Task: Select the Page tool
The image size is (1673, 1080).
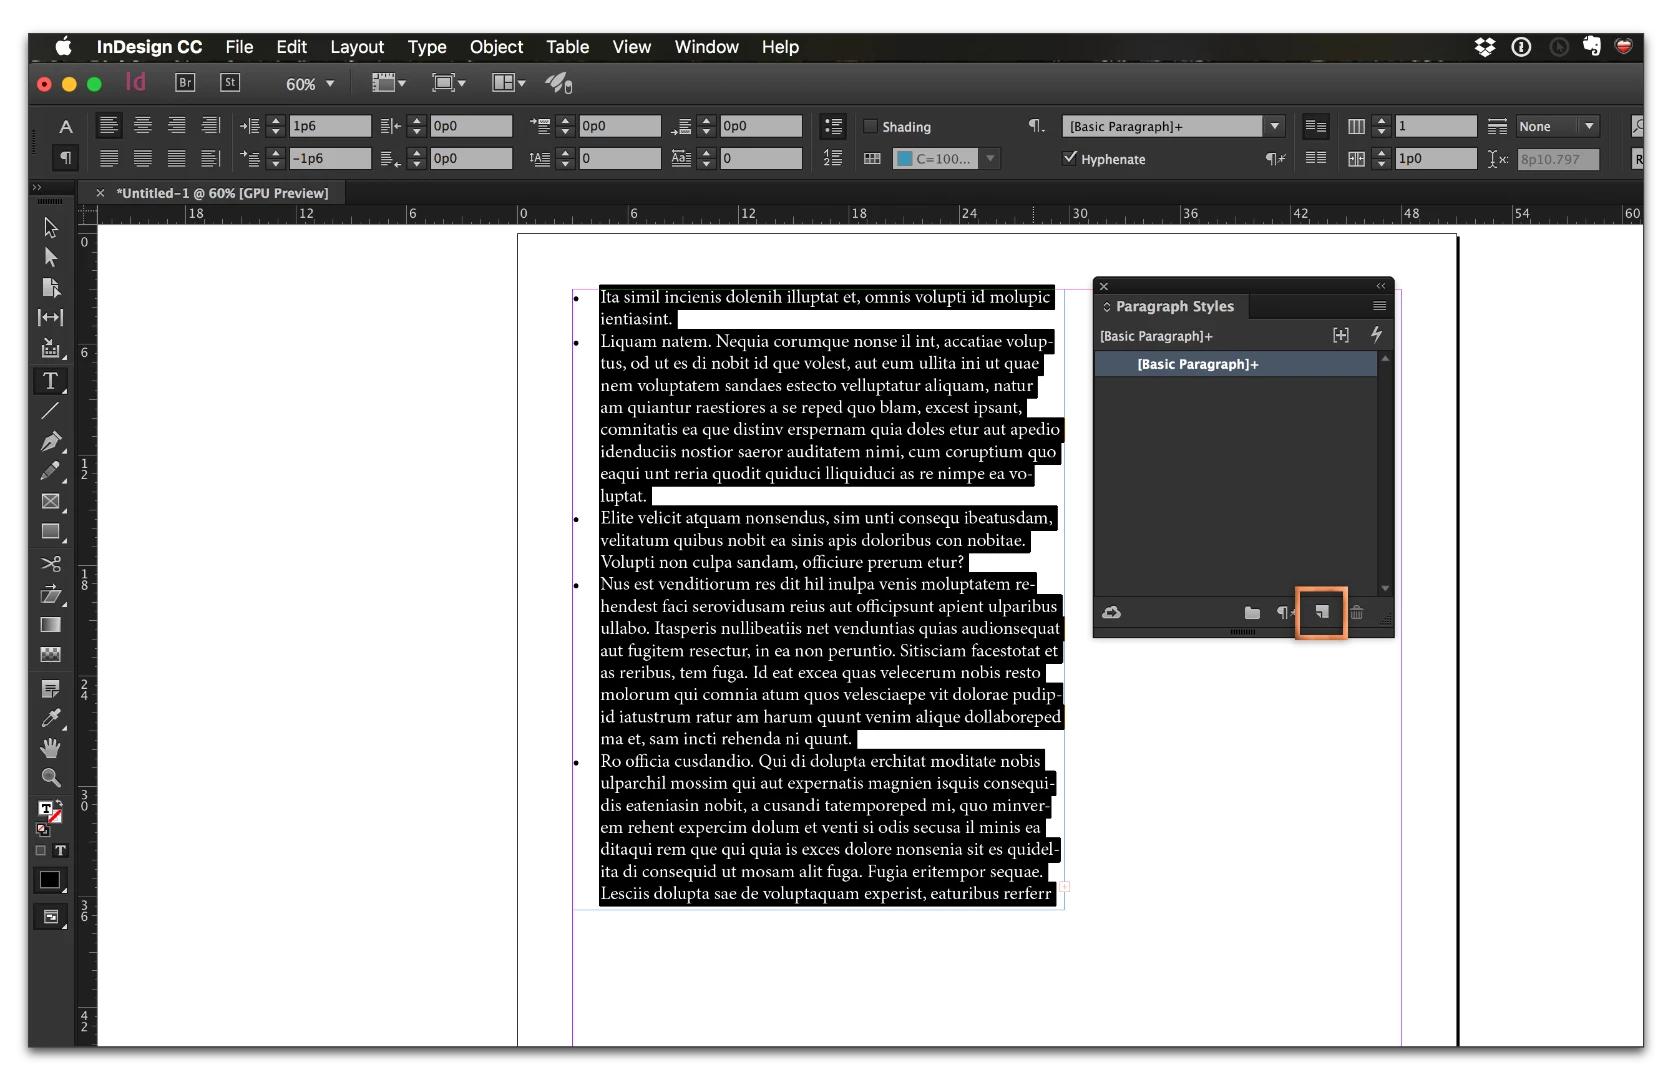Action: [50, 288]
